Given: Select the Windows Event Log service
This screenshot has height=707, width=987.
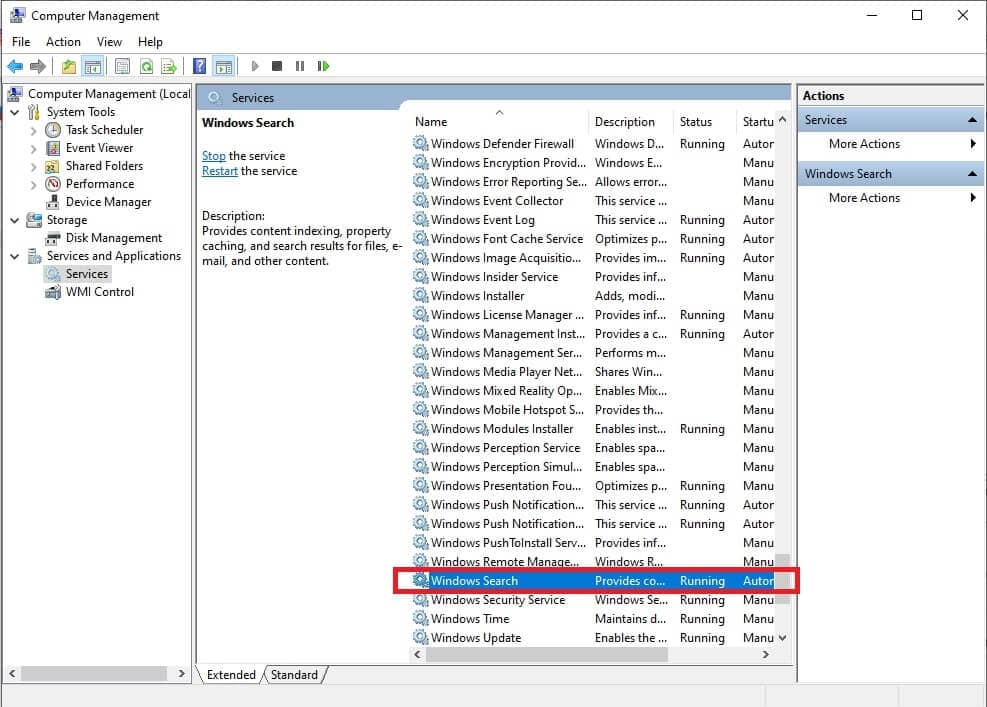Looking at the screenshot, I should click(x=594, y=220).
